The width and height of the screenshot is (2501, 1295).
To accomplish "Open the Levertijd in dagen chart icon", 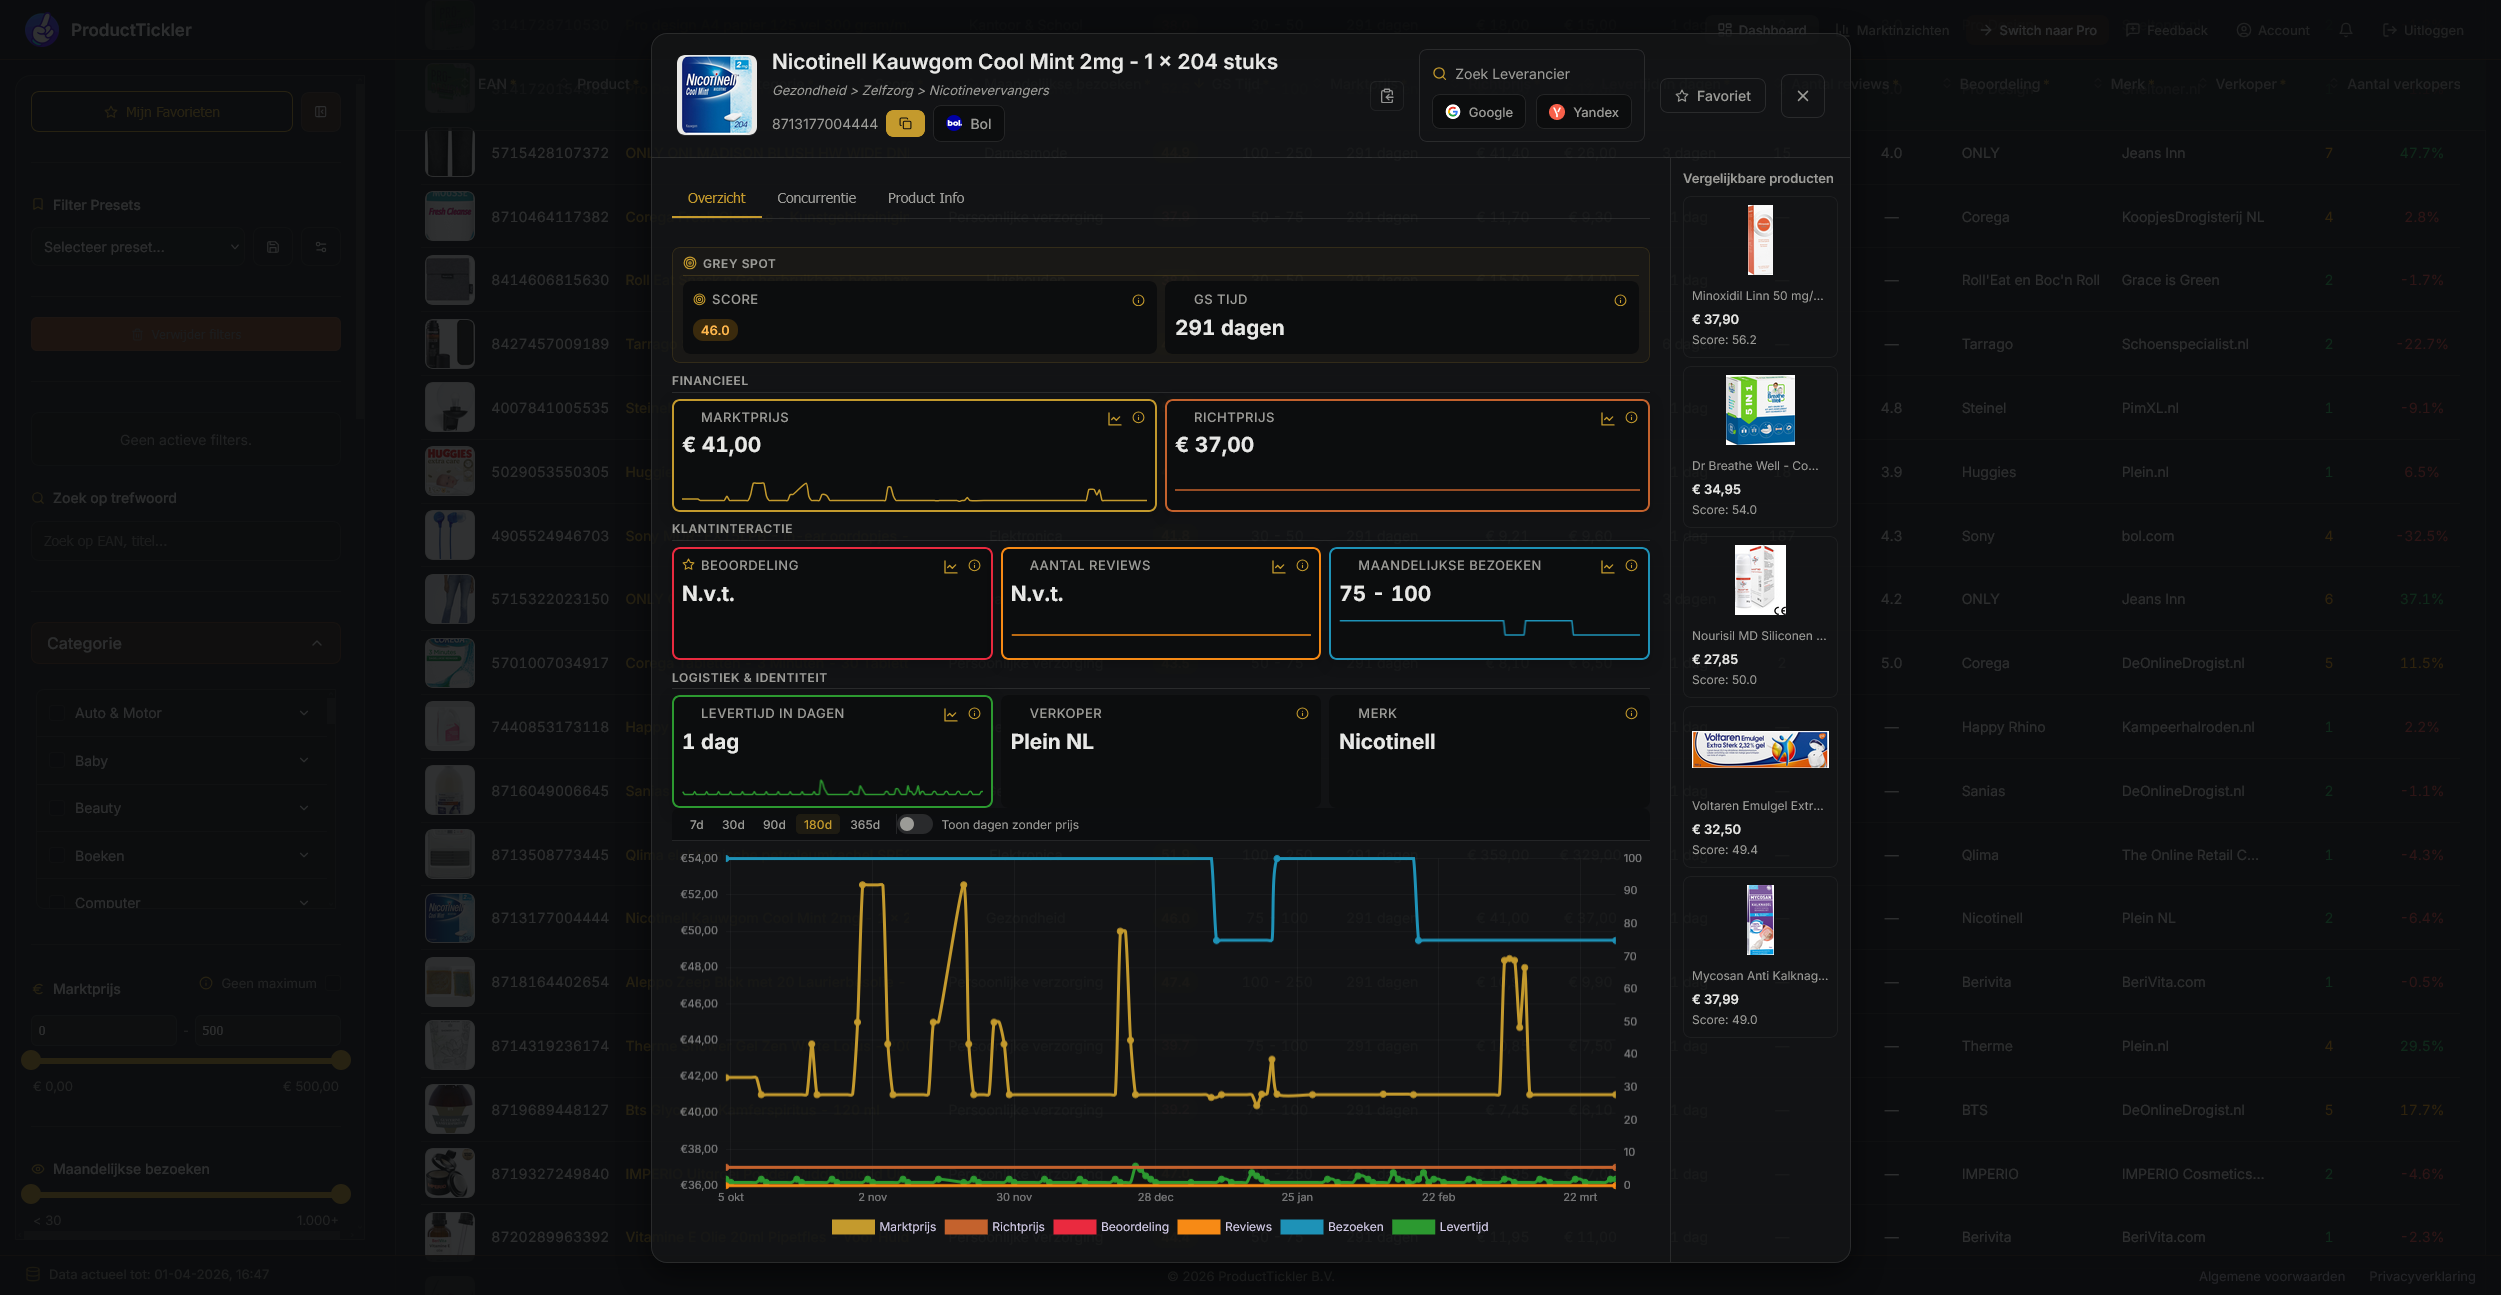I will tap(950, 714).
